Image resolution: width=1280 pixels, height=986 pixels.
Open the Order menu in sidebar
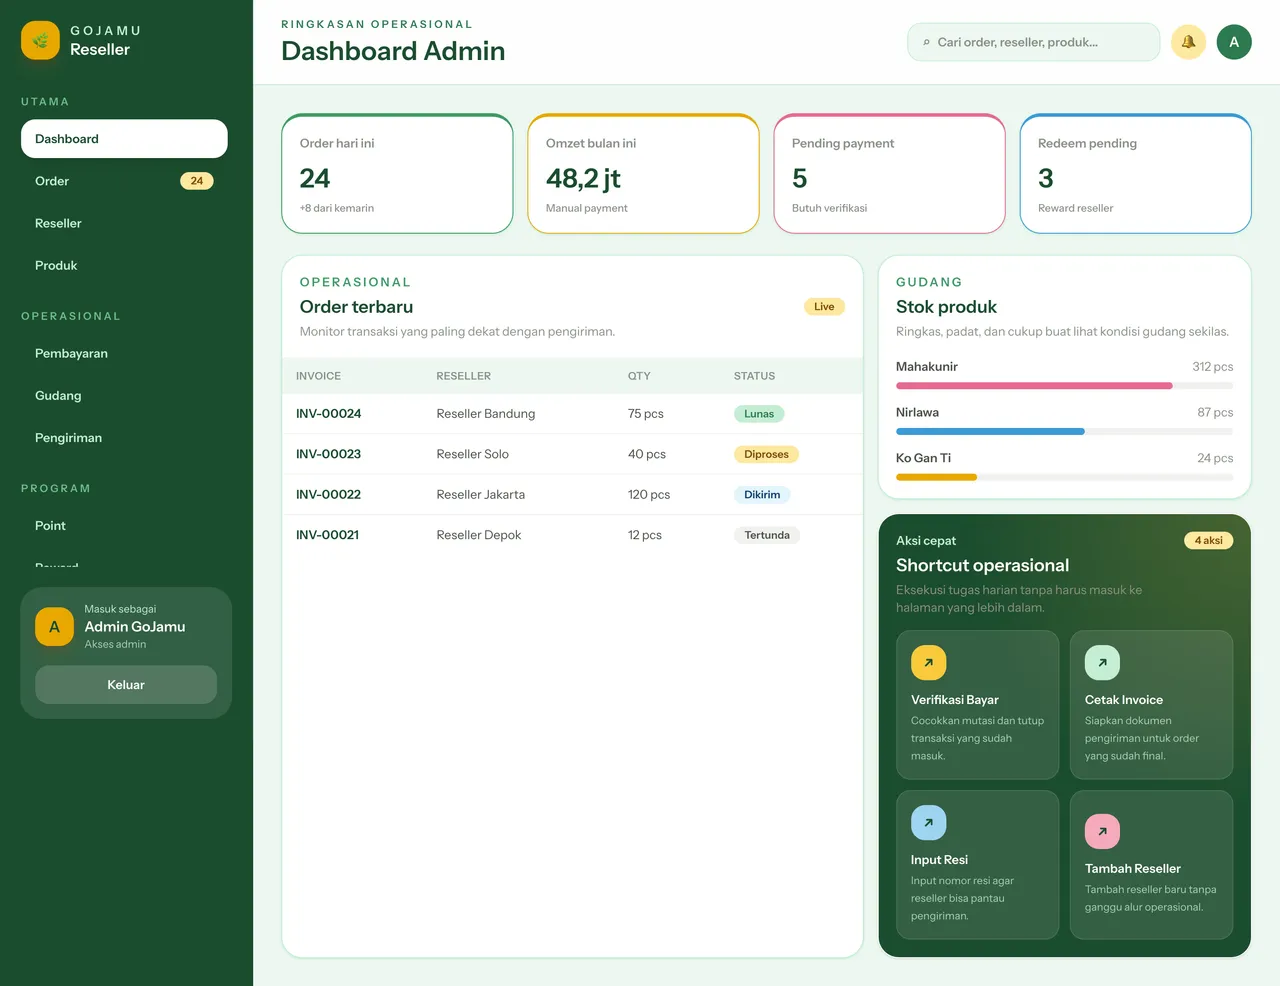tap(124, 181)
